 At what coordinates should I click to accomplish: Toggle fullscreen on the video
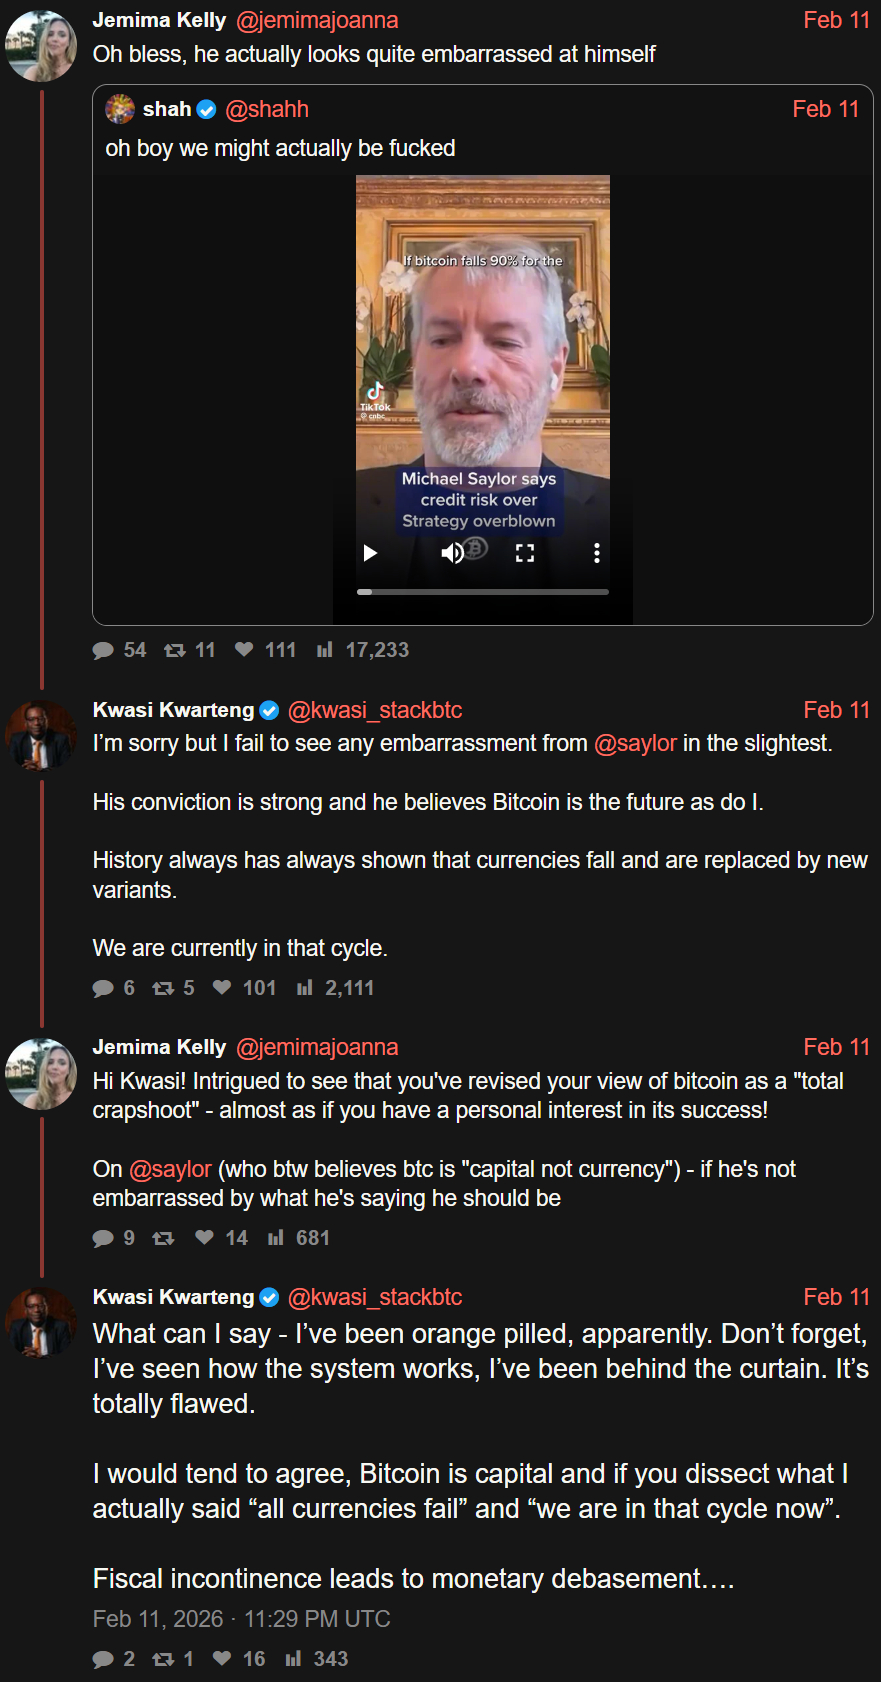(x=524, y=553)
